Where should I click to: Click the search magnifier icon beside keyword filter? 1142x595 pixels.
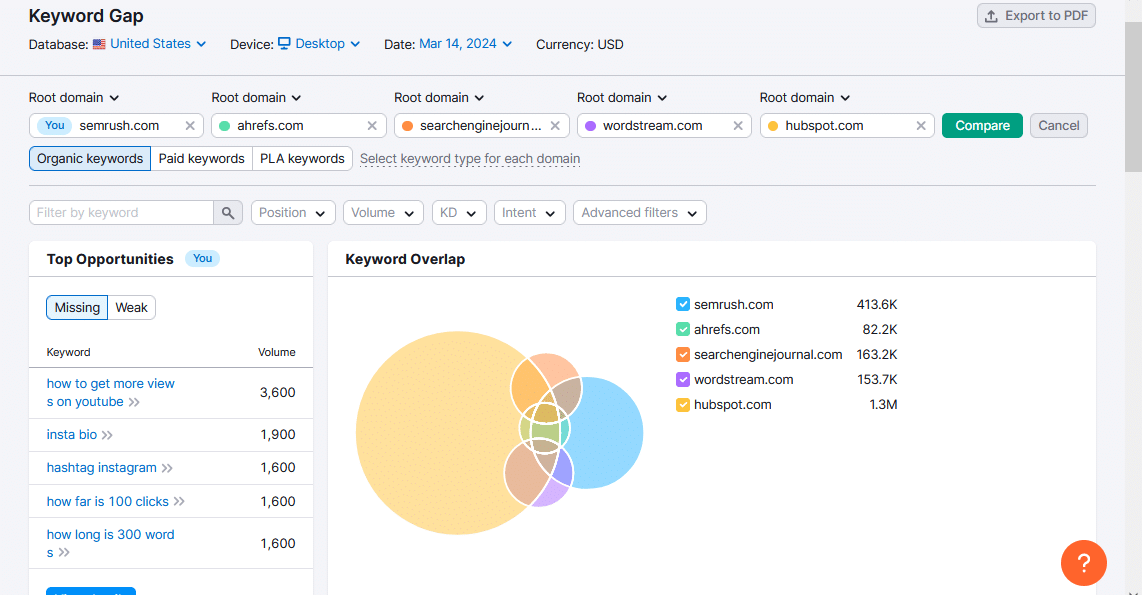[228, 213]
